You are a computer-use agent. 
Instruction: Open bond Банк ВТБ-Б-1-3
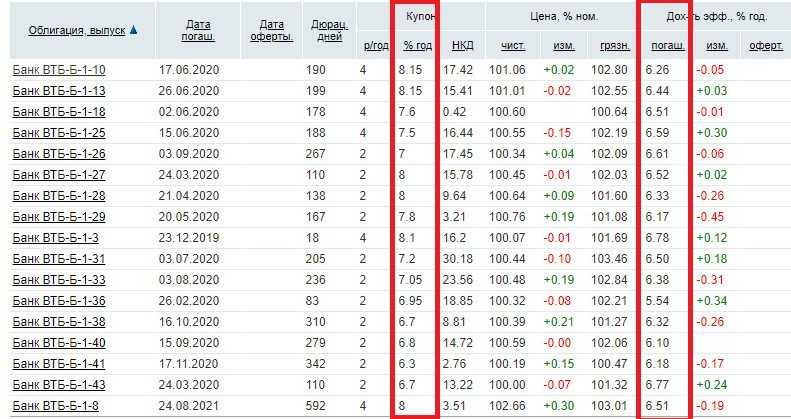[56, 237]
